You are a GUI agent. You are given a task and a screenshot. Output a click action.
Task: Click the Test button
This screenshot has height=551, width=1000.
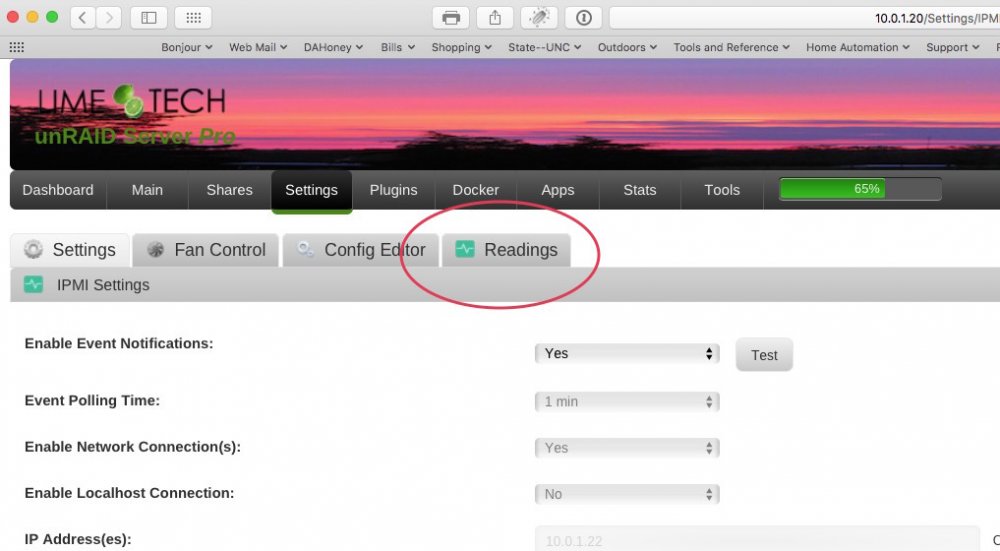[x=764, y=355]
